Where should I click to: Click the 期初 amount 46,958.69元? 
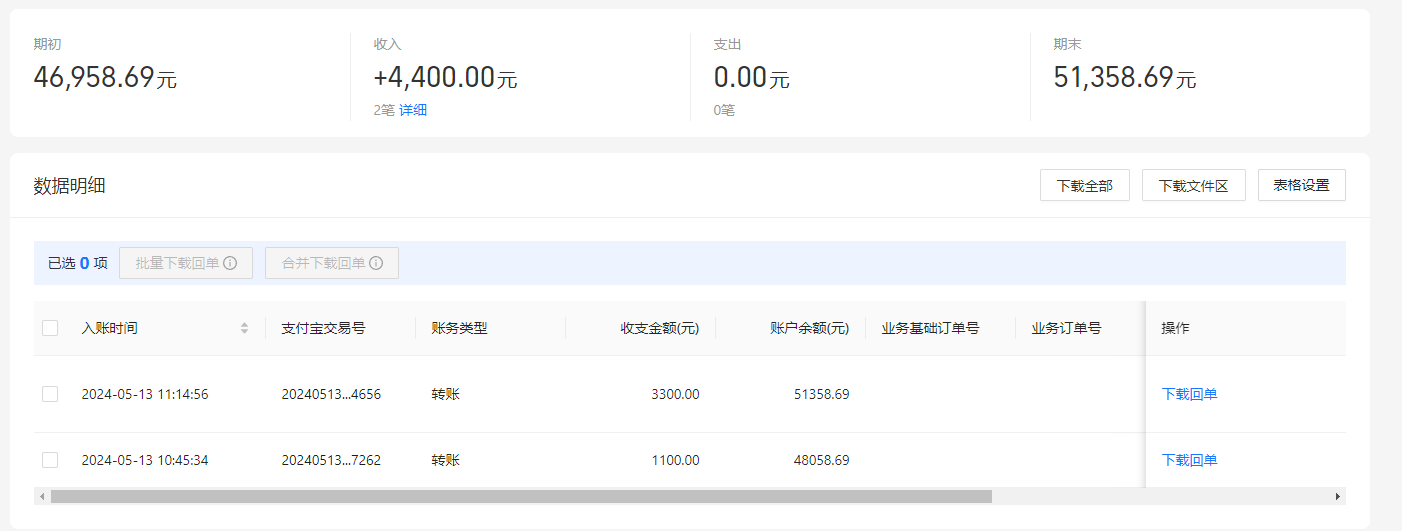105,77
